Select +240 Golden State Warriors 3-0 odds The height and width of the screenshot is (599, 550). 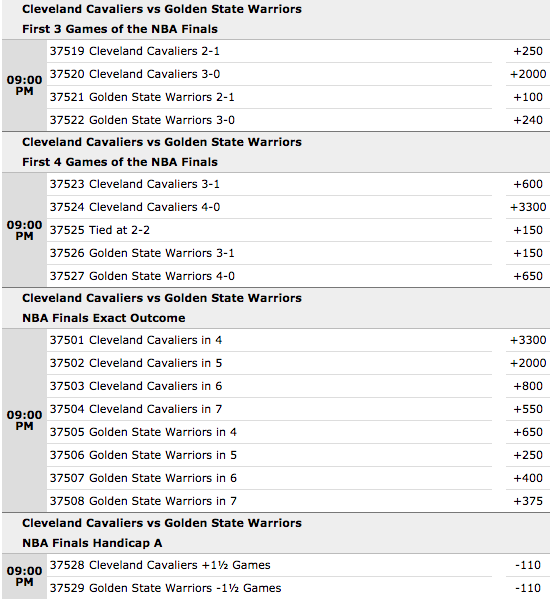[528, 120]
